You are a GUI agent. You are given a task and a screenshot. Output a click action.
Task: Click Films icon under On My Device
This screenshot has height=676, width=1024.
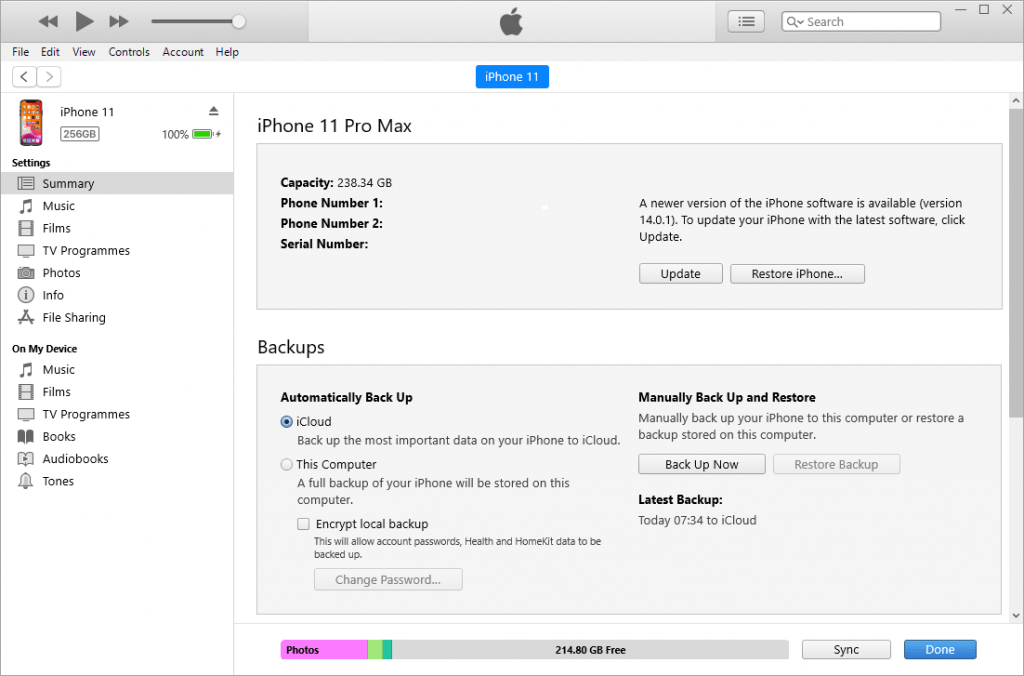(25, 392)
